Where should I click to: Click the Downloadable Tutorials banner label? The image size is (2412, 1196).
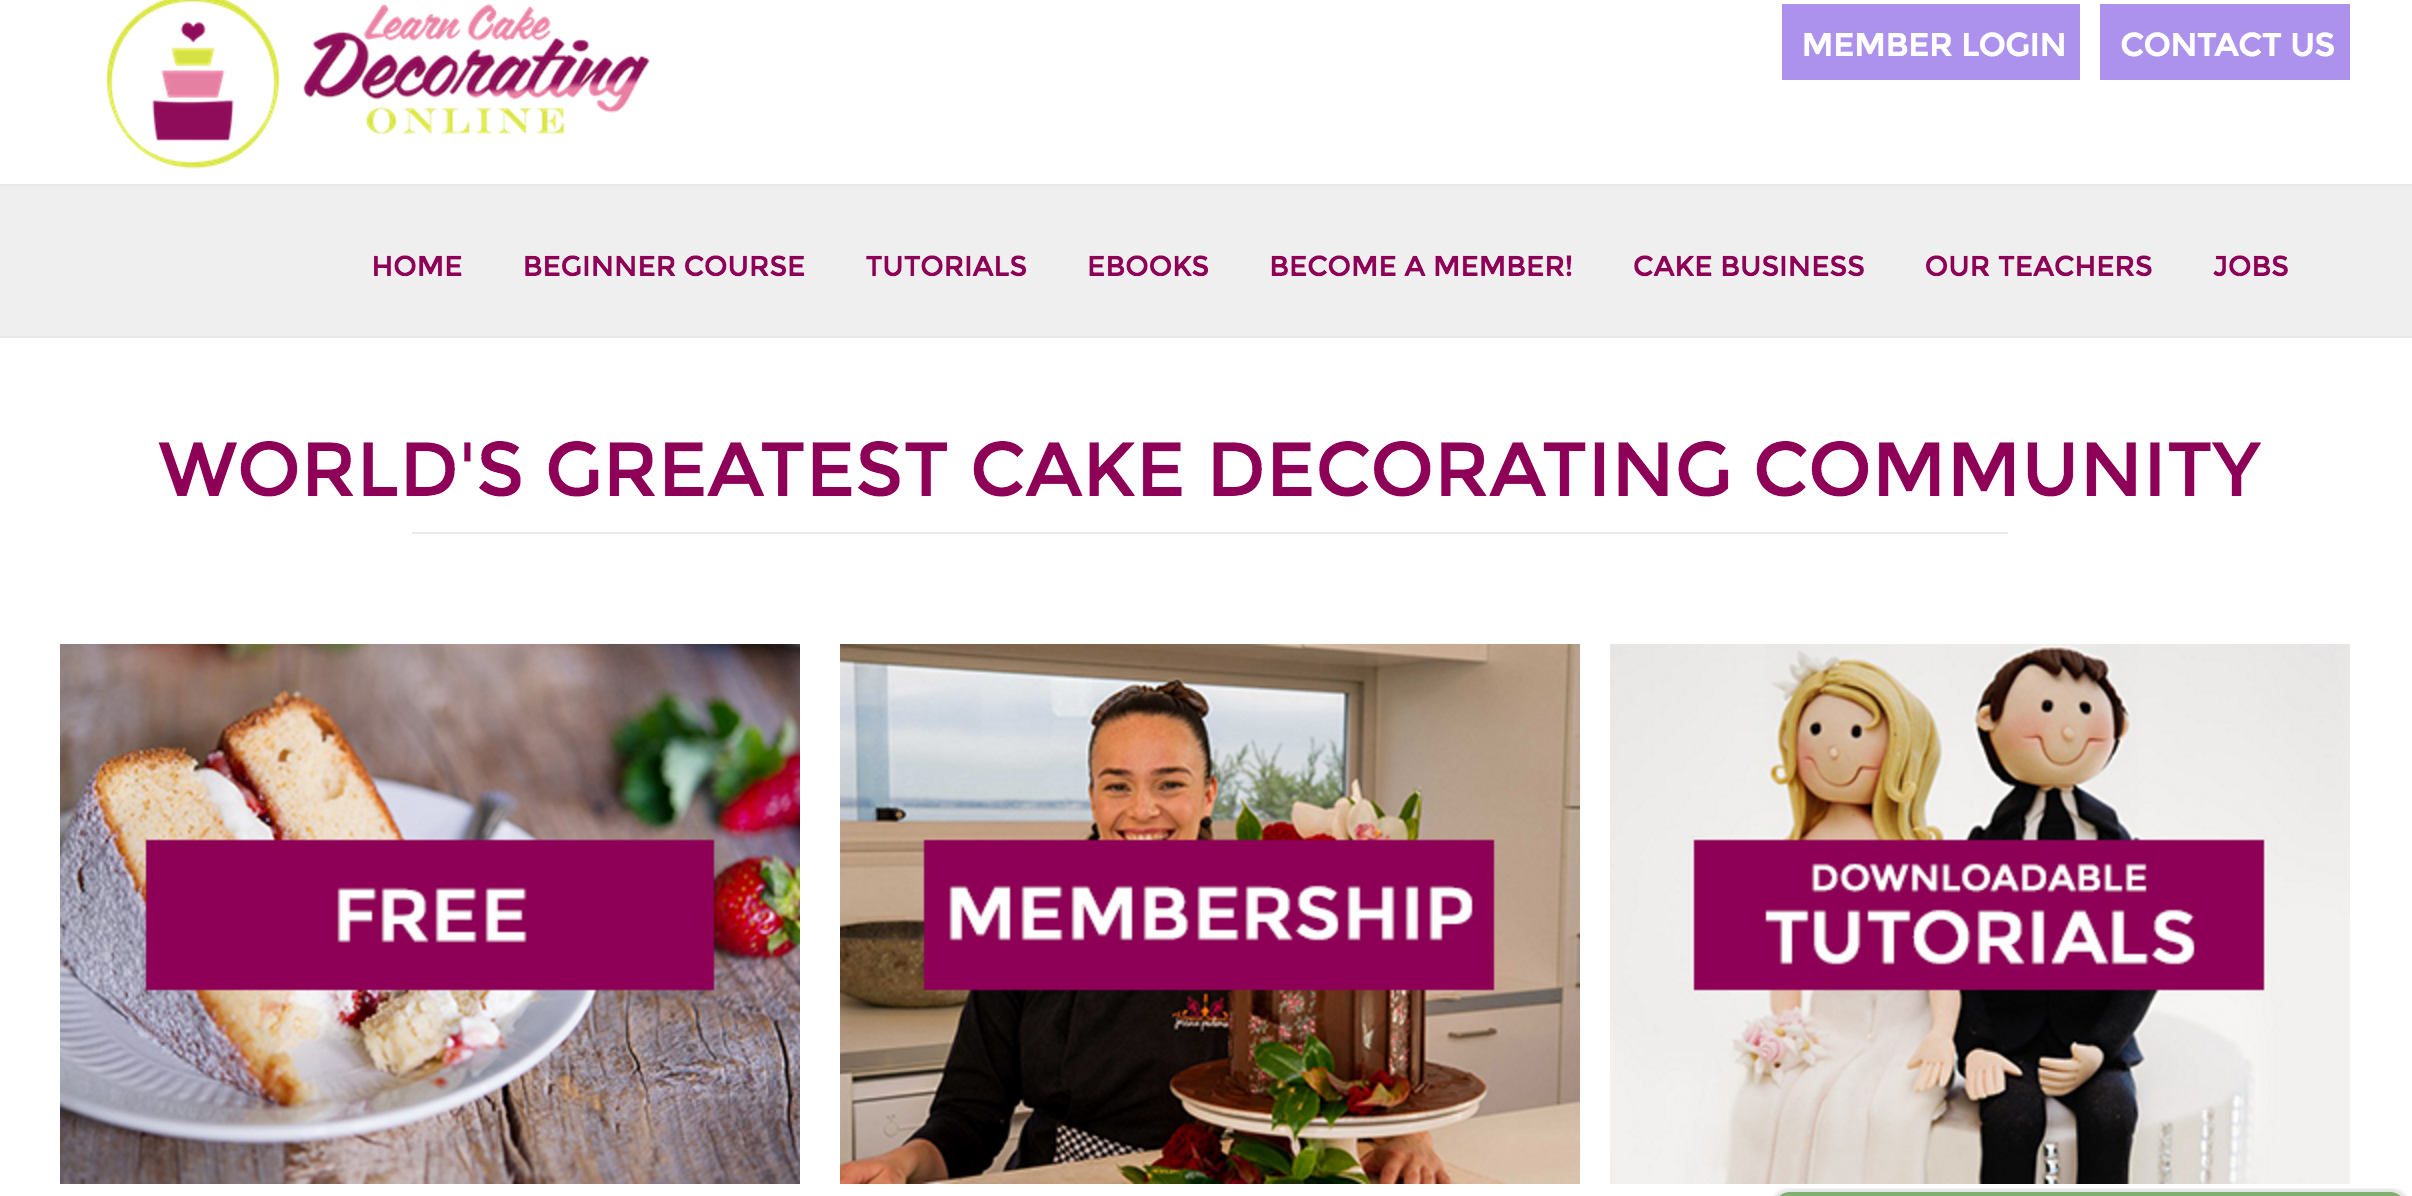pos(1978,915)
